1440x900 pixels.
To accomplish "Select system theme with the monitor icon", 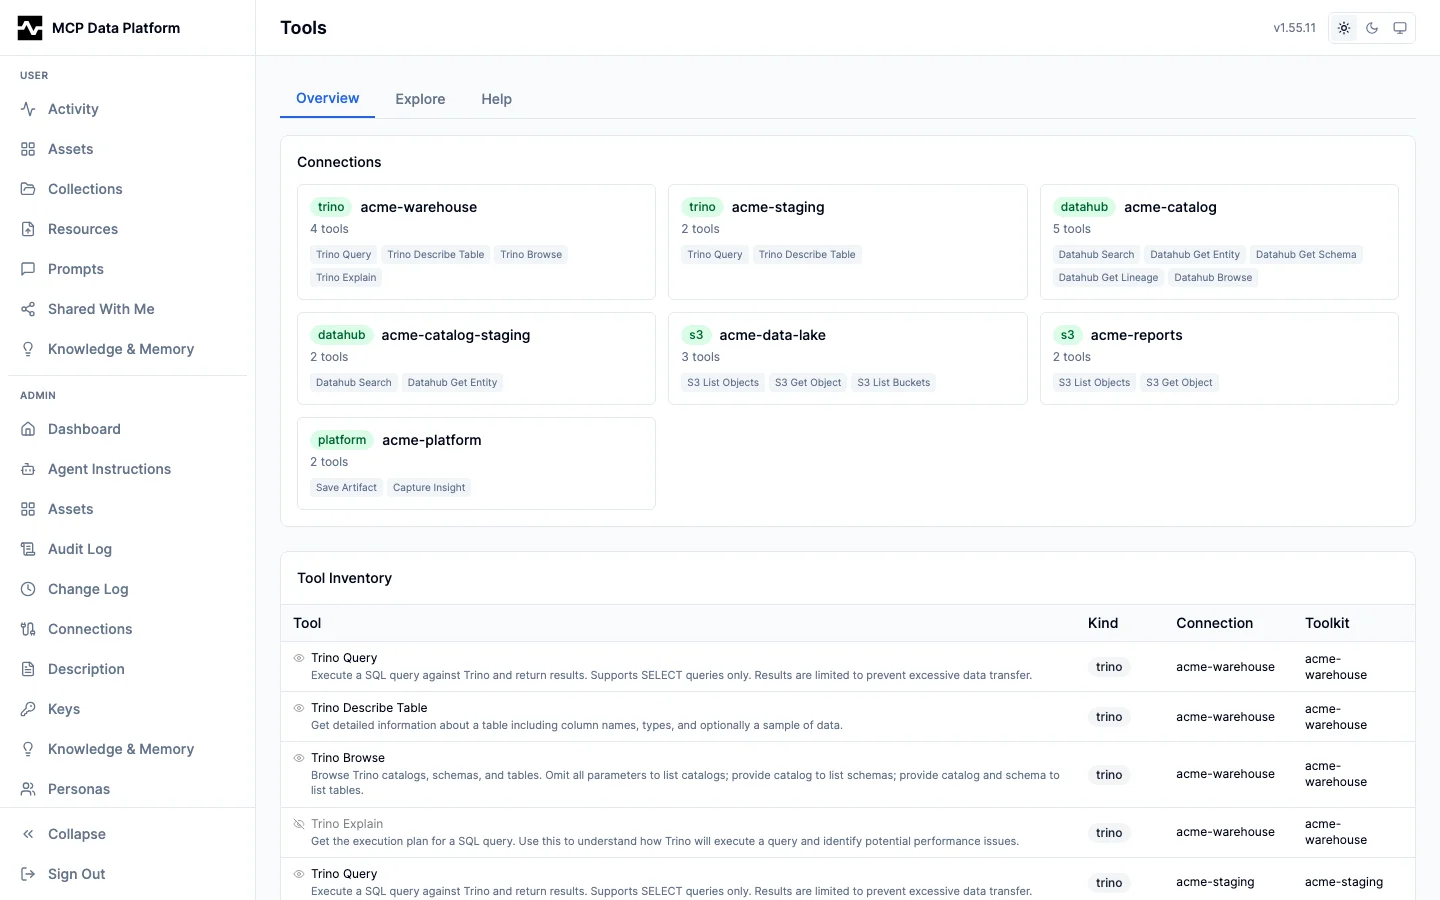I will click(x=1400, y=28).
